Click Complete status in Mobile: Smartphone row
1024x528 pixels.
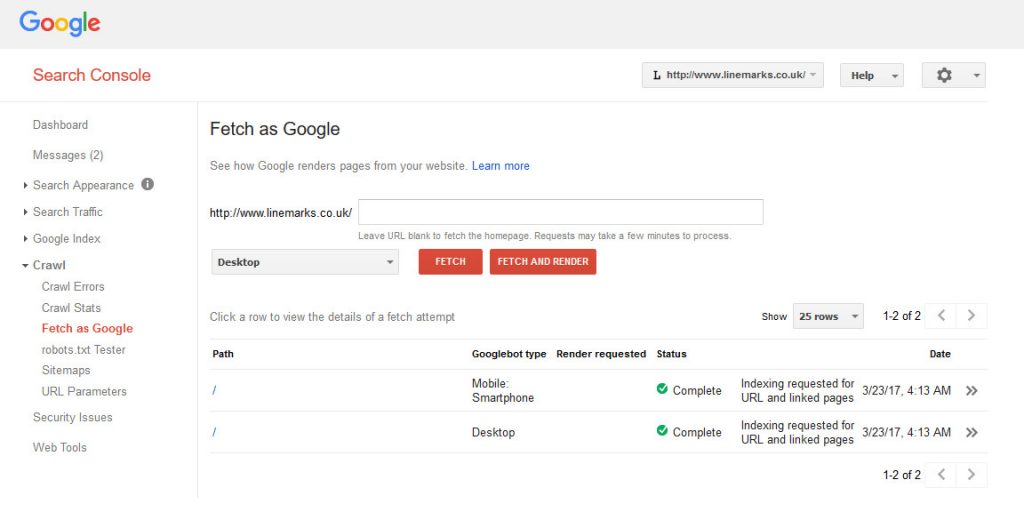(697, 391)
